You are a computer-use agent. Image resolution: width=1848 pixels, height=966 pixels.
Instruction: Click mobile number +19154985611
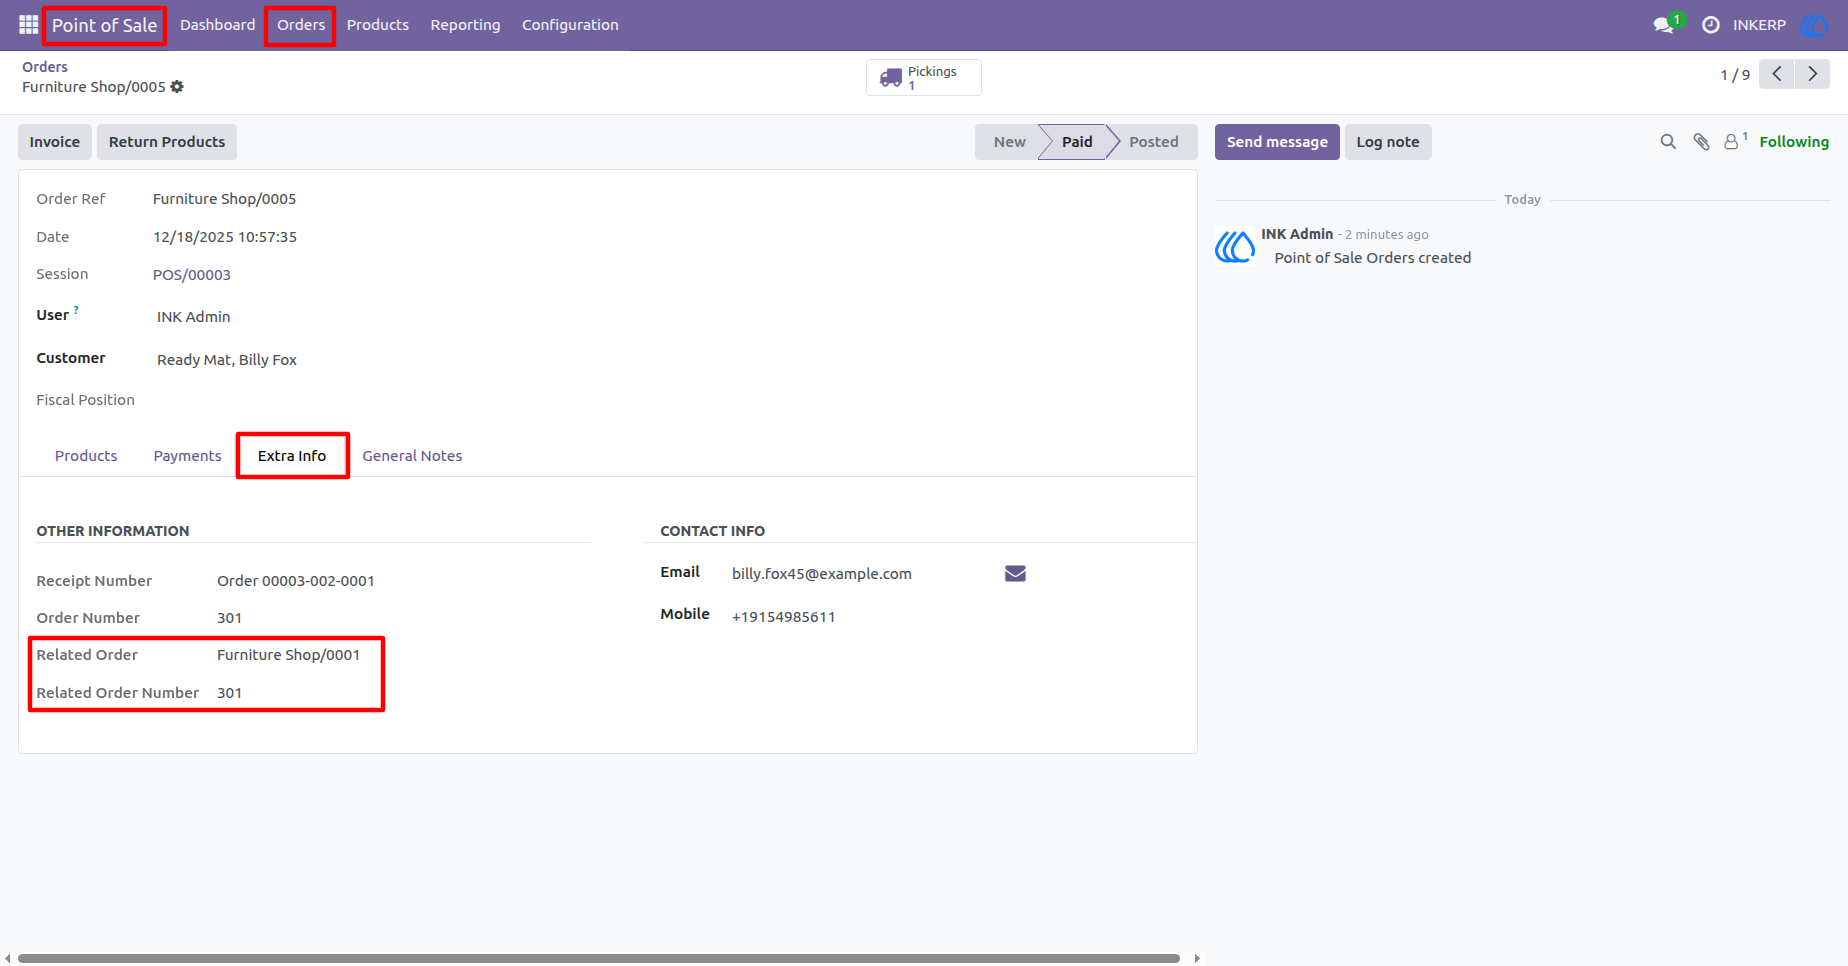[x=784, y=617]
